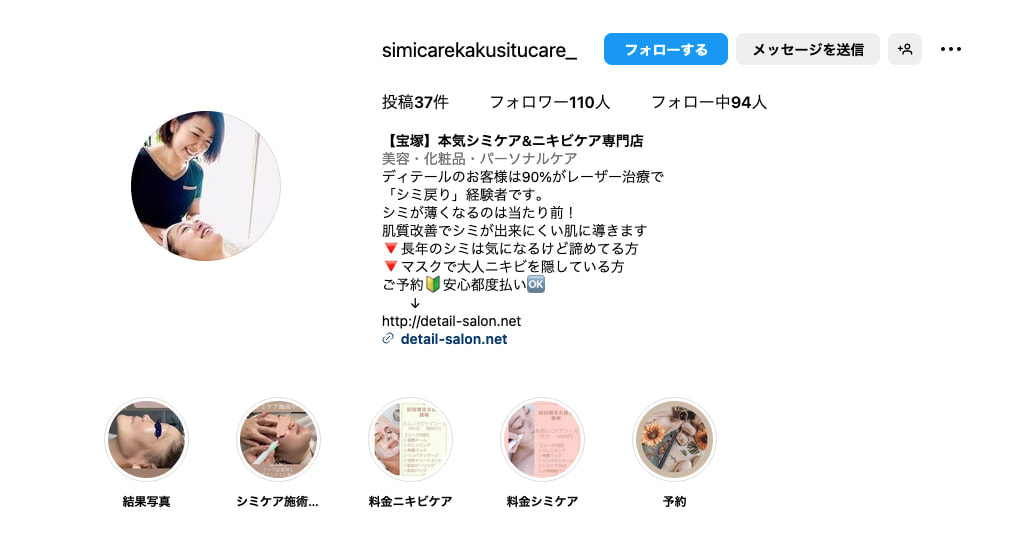Click the 美容・化粧品・パーソナルケア category text
The width and height of the screenshot is (1032, 539).
[x=479, y=159]
